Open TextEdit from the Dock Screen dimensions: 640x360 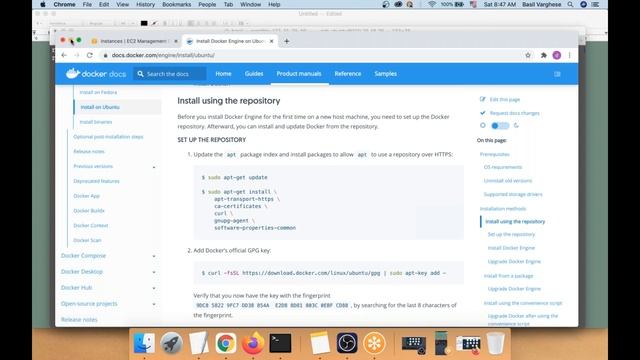coord(198,343)
